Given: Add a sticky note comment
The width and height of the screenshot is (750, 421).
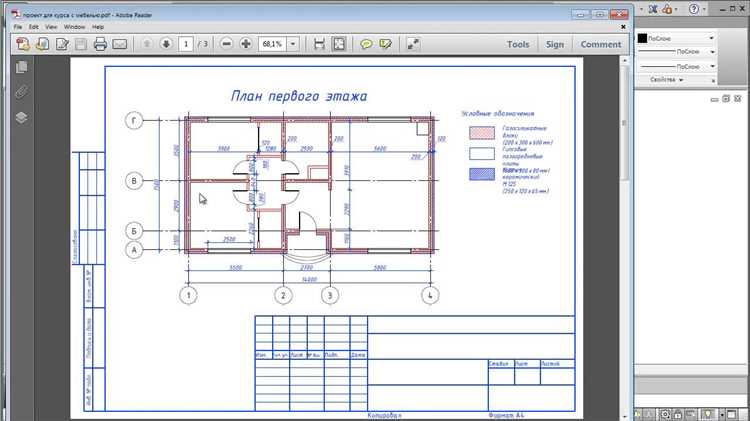Looking at the screenshot, I should pos(366,44).
